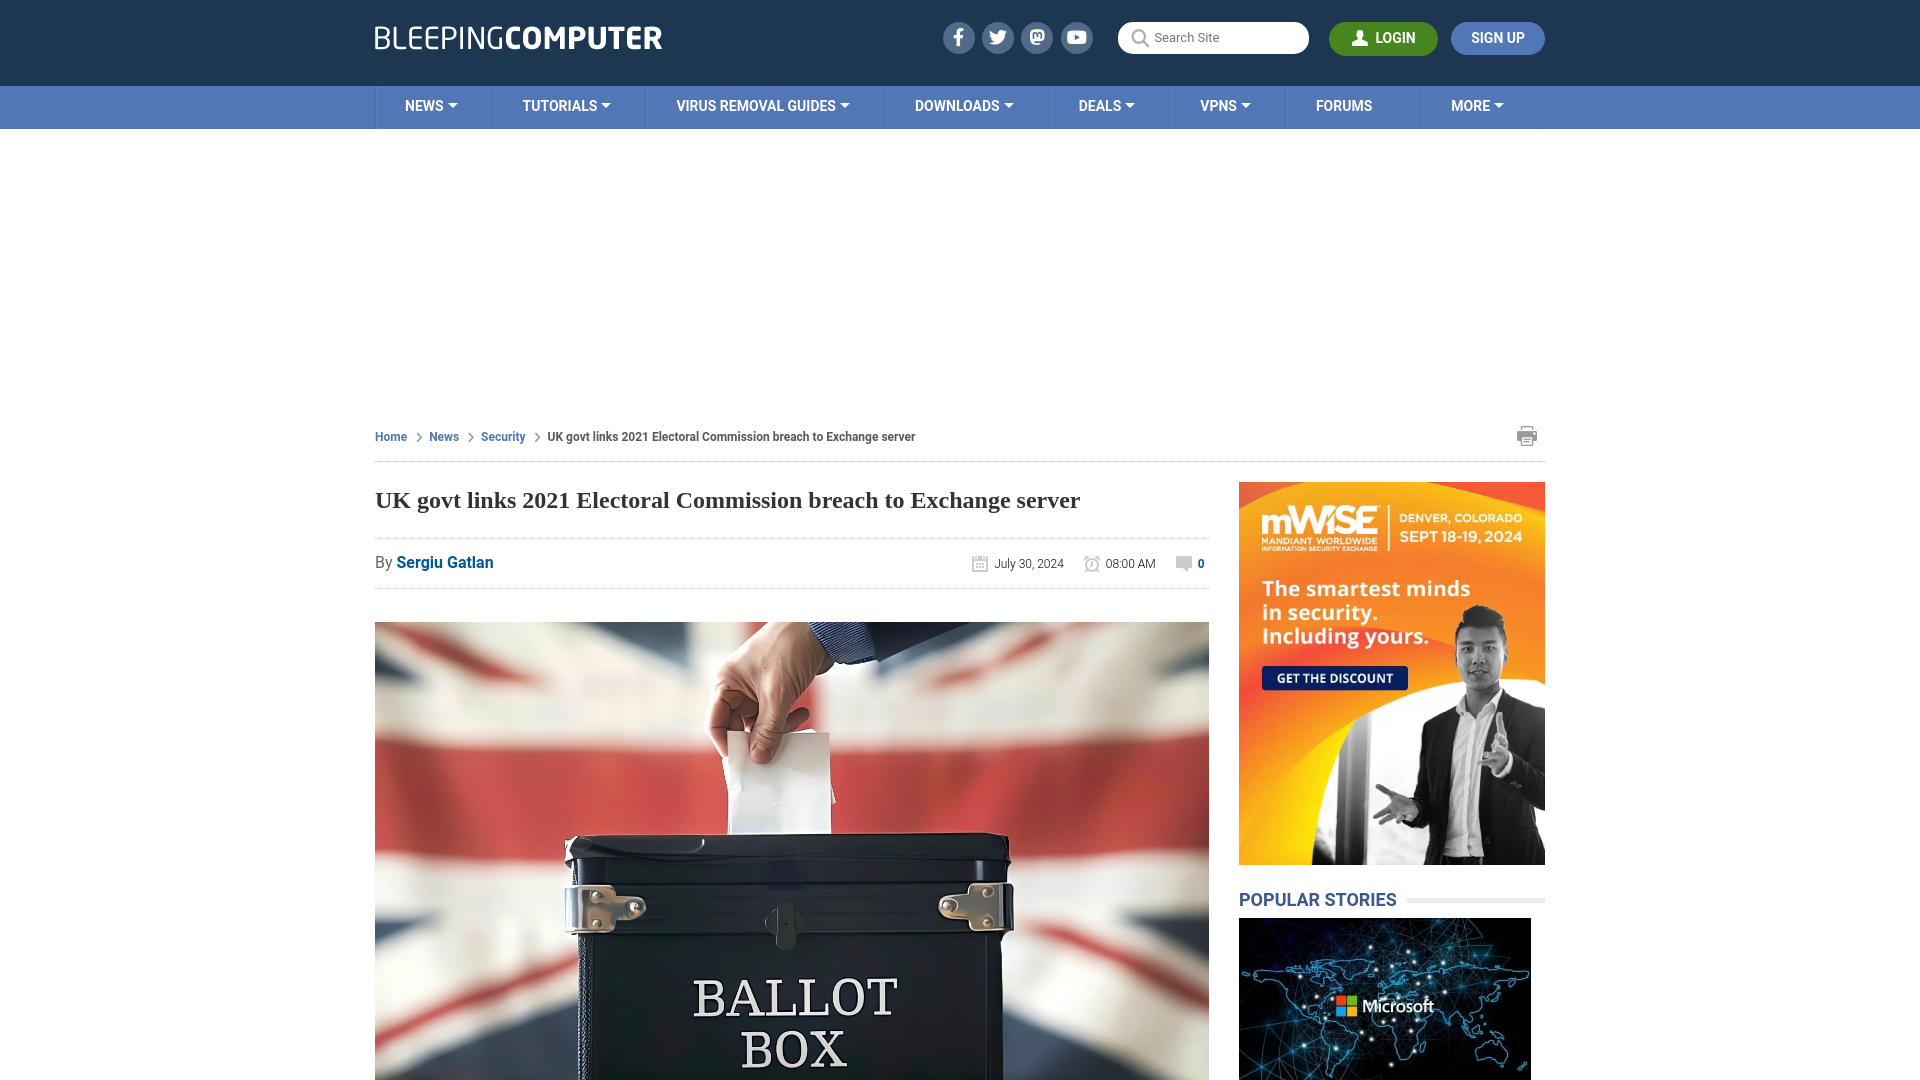Viewport: 1920px width, 1080px height.
Task: Click the Print article icon
Action: (1526, 436)
